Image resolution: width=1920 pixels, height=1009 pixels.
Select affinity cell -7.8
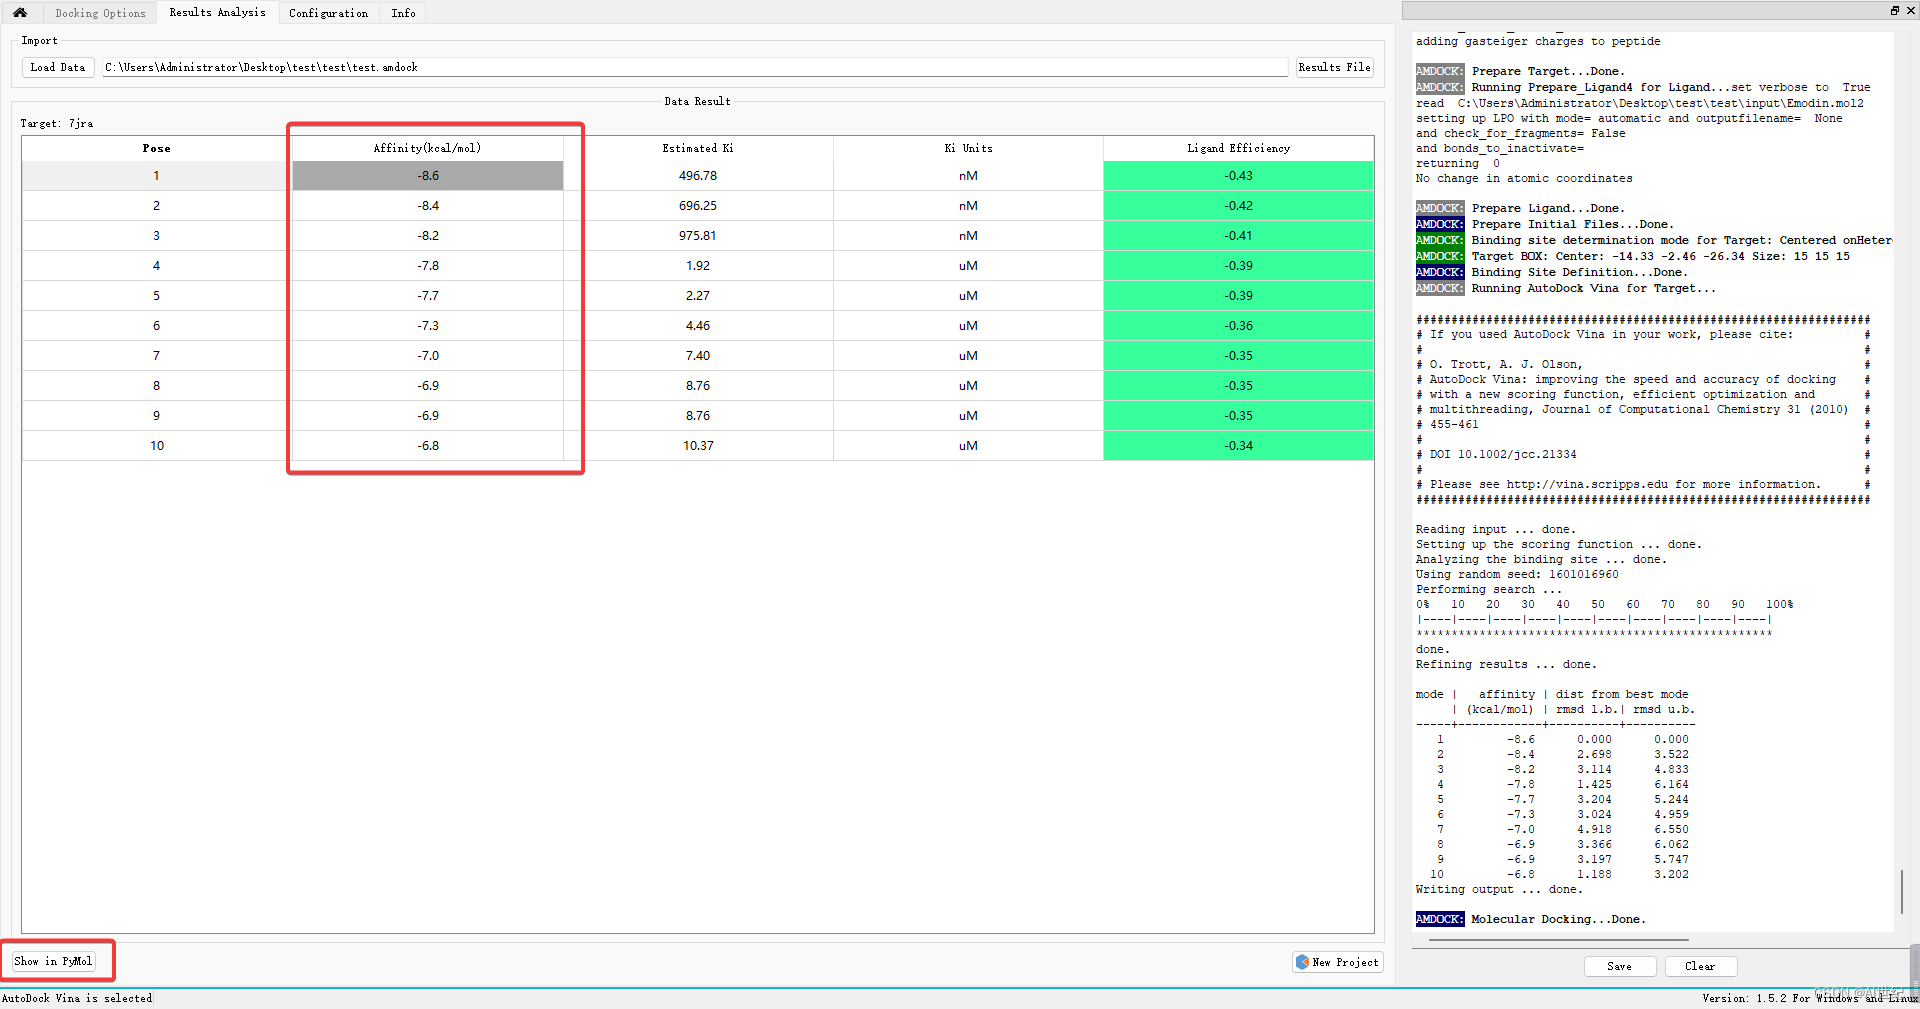[428, 266]
